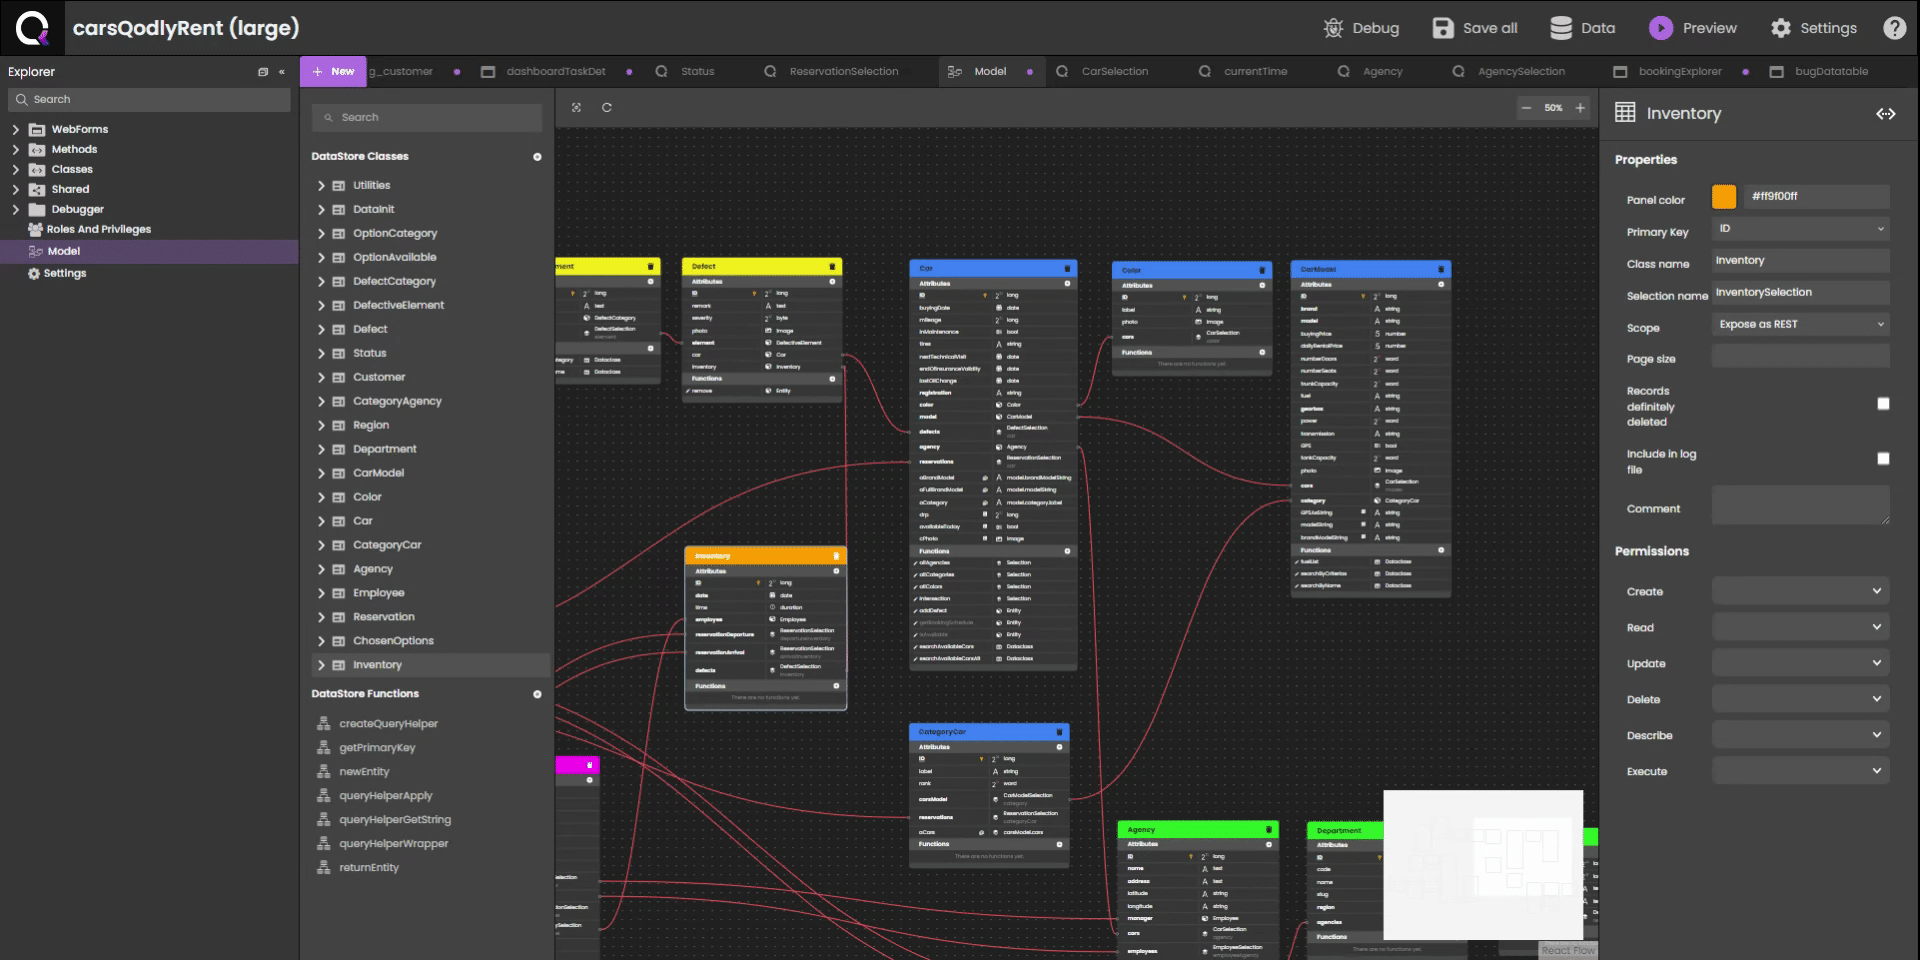Open getPrimaryKey function

377,747
